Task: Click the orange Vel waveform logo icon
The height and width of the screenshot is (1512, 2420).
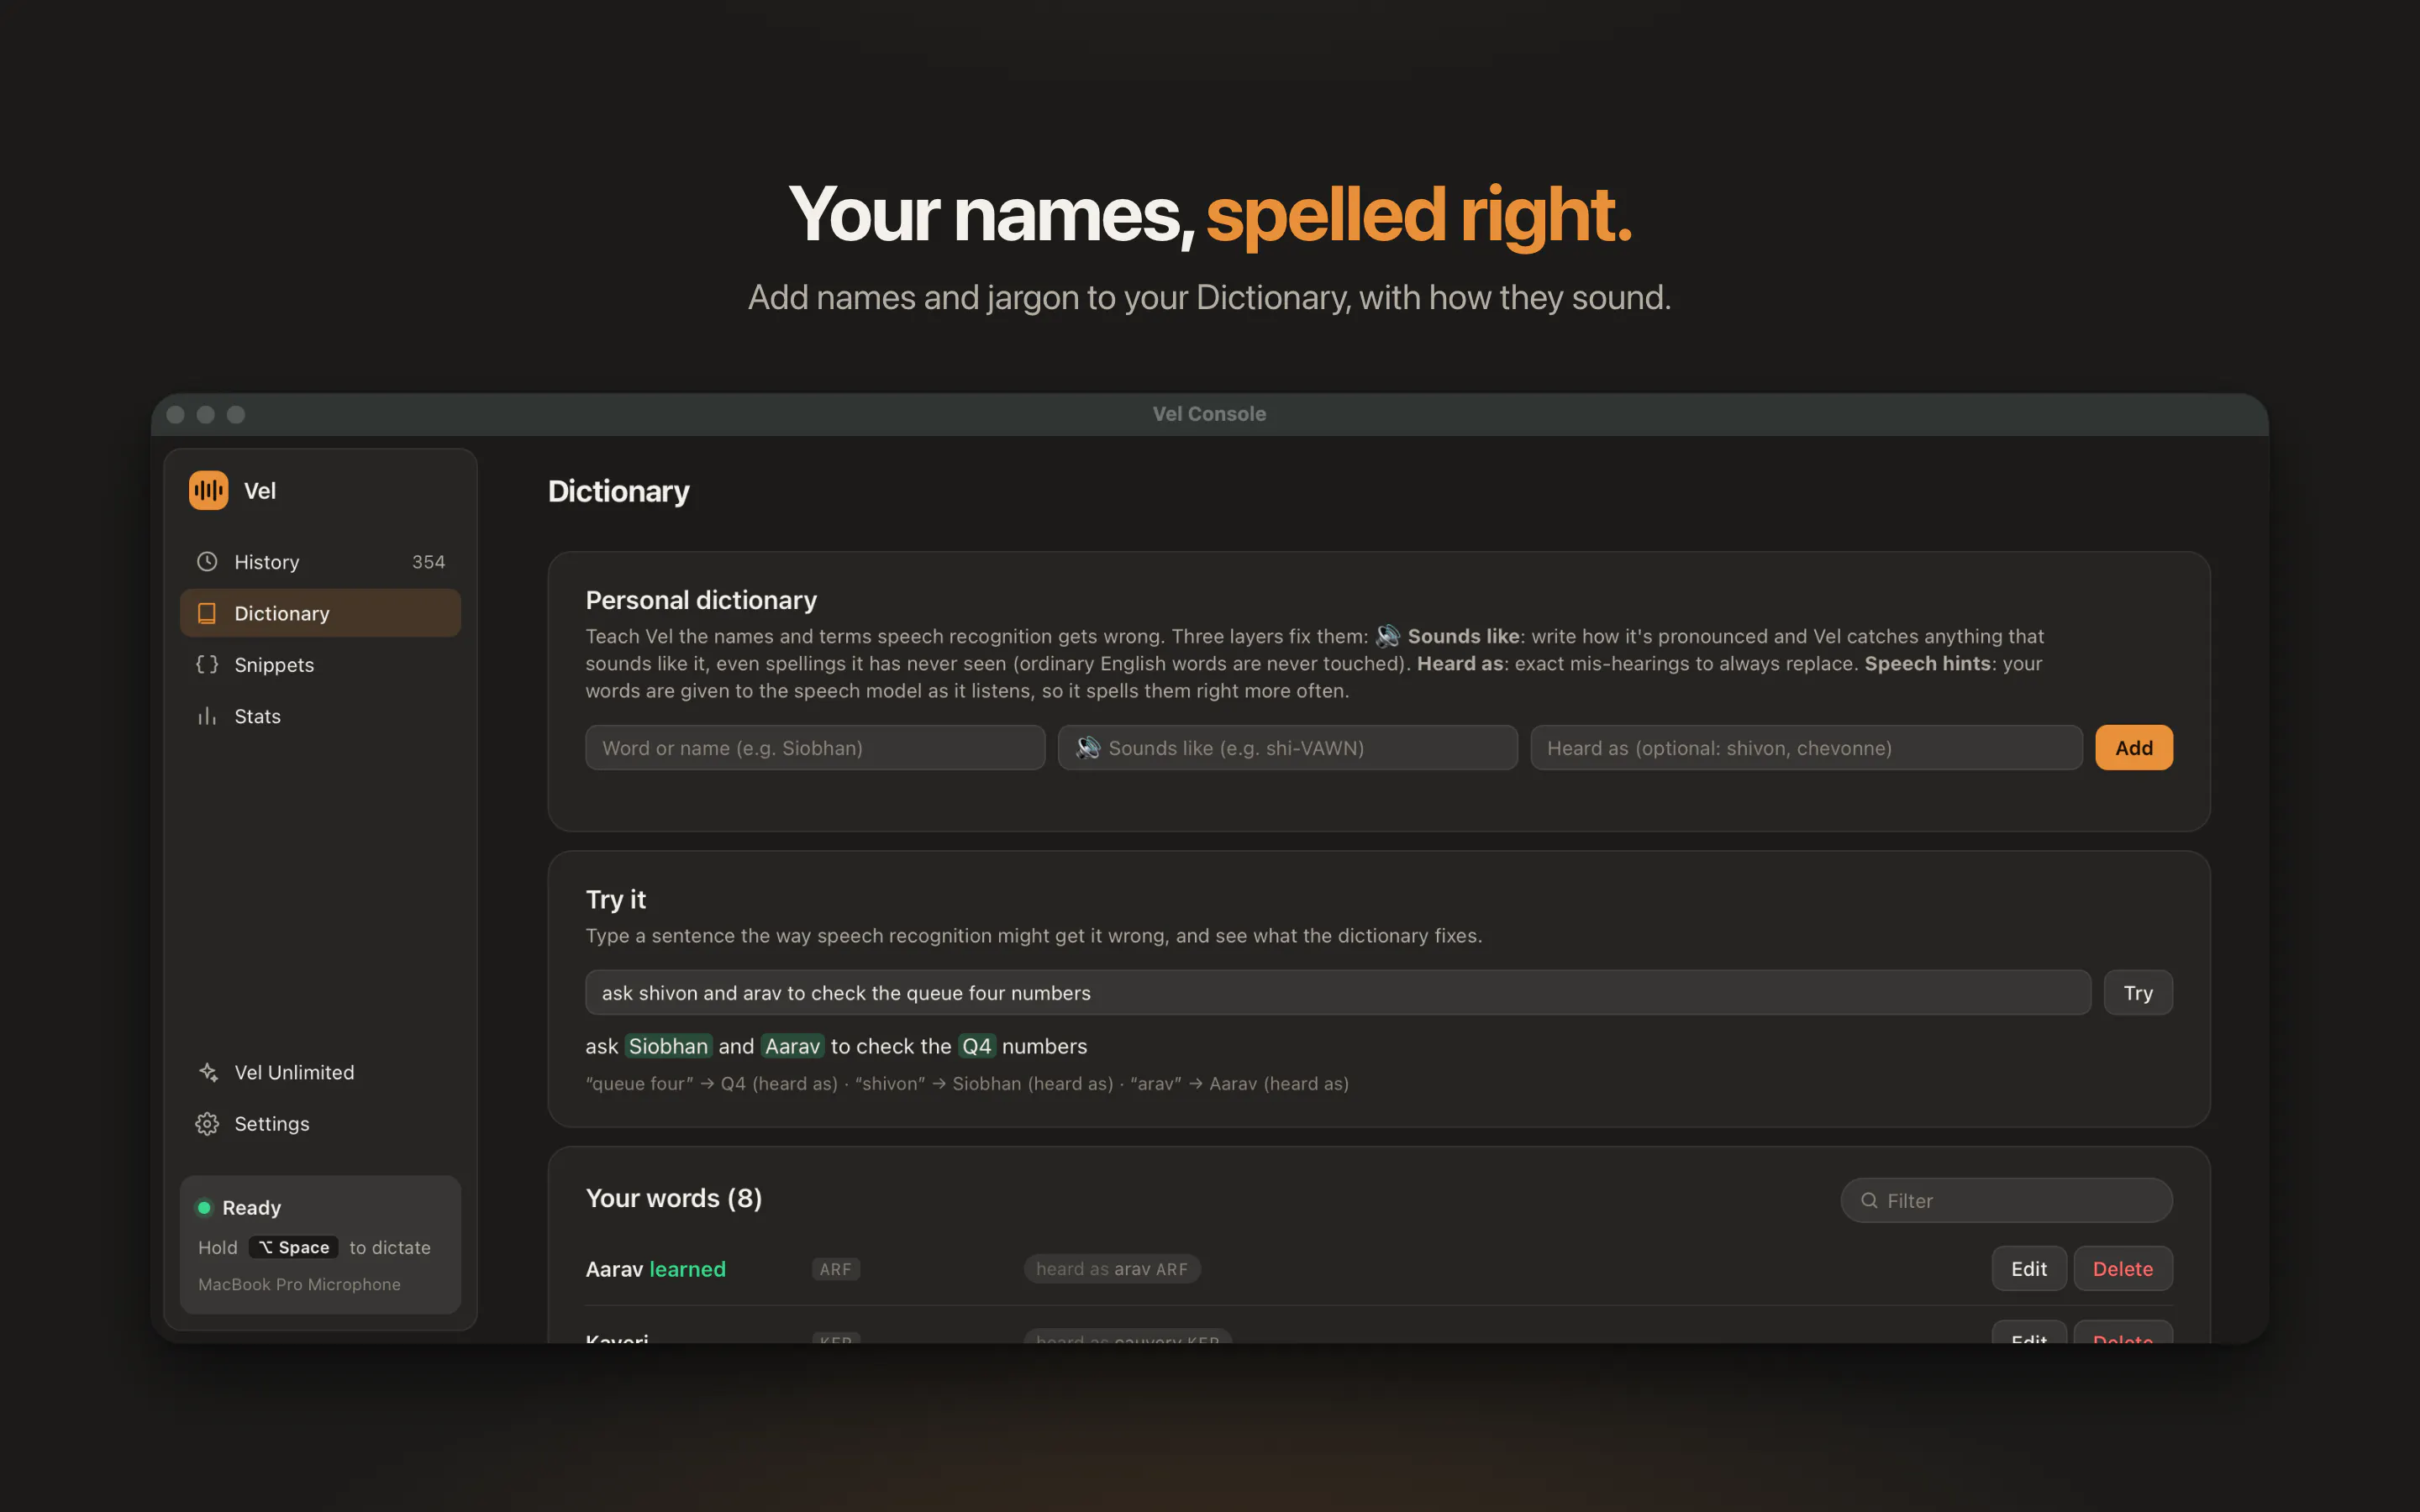Action: (x=208, y=490)
